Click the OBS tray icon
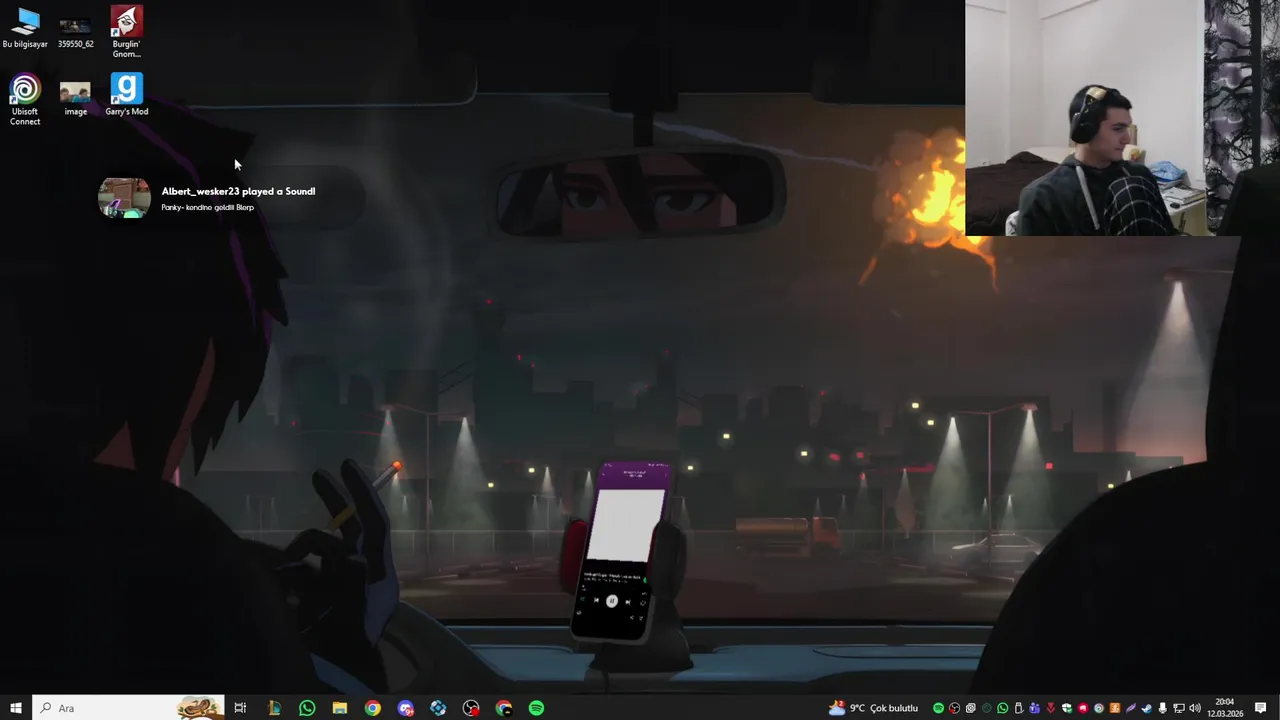The image size is (1280, 720). tap(954, 708)
